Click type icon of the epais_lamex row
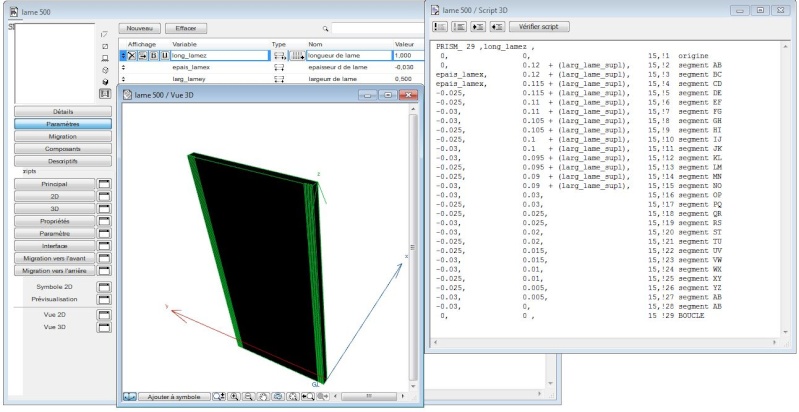Viewport: 799px width, 412px height. click(x=279, y=67)
